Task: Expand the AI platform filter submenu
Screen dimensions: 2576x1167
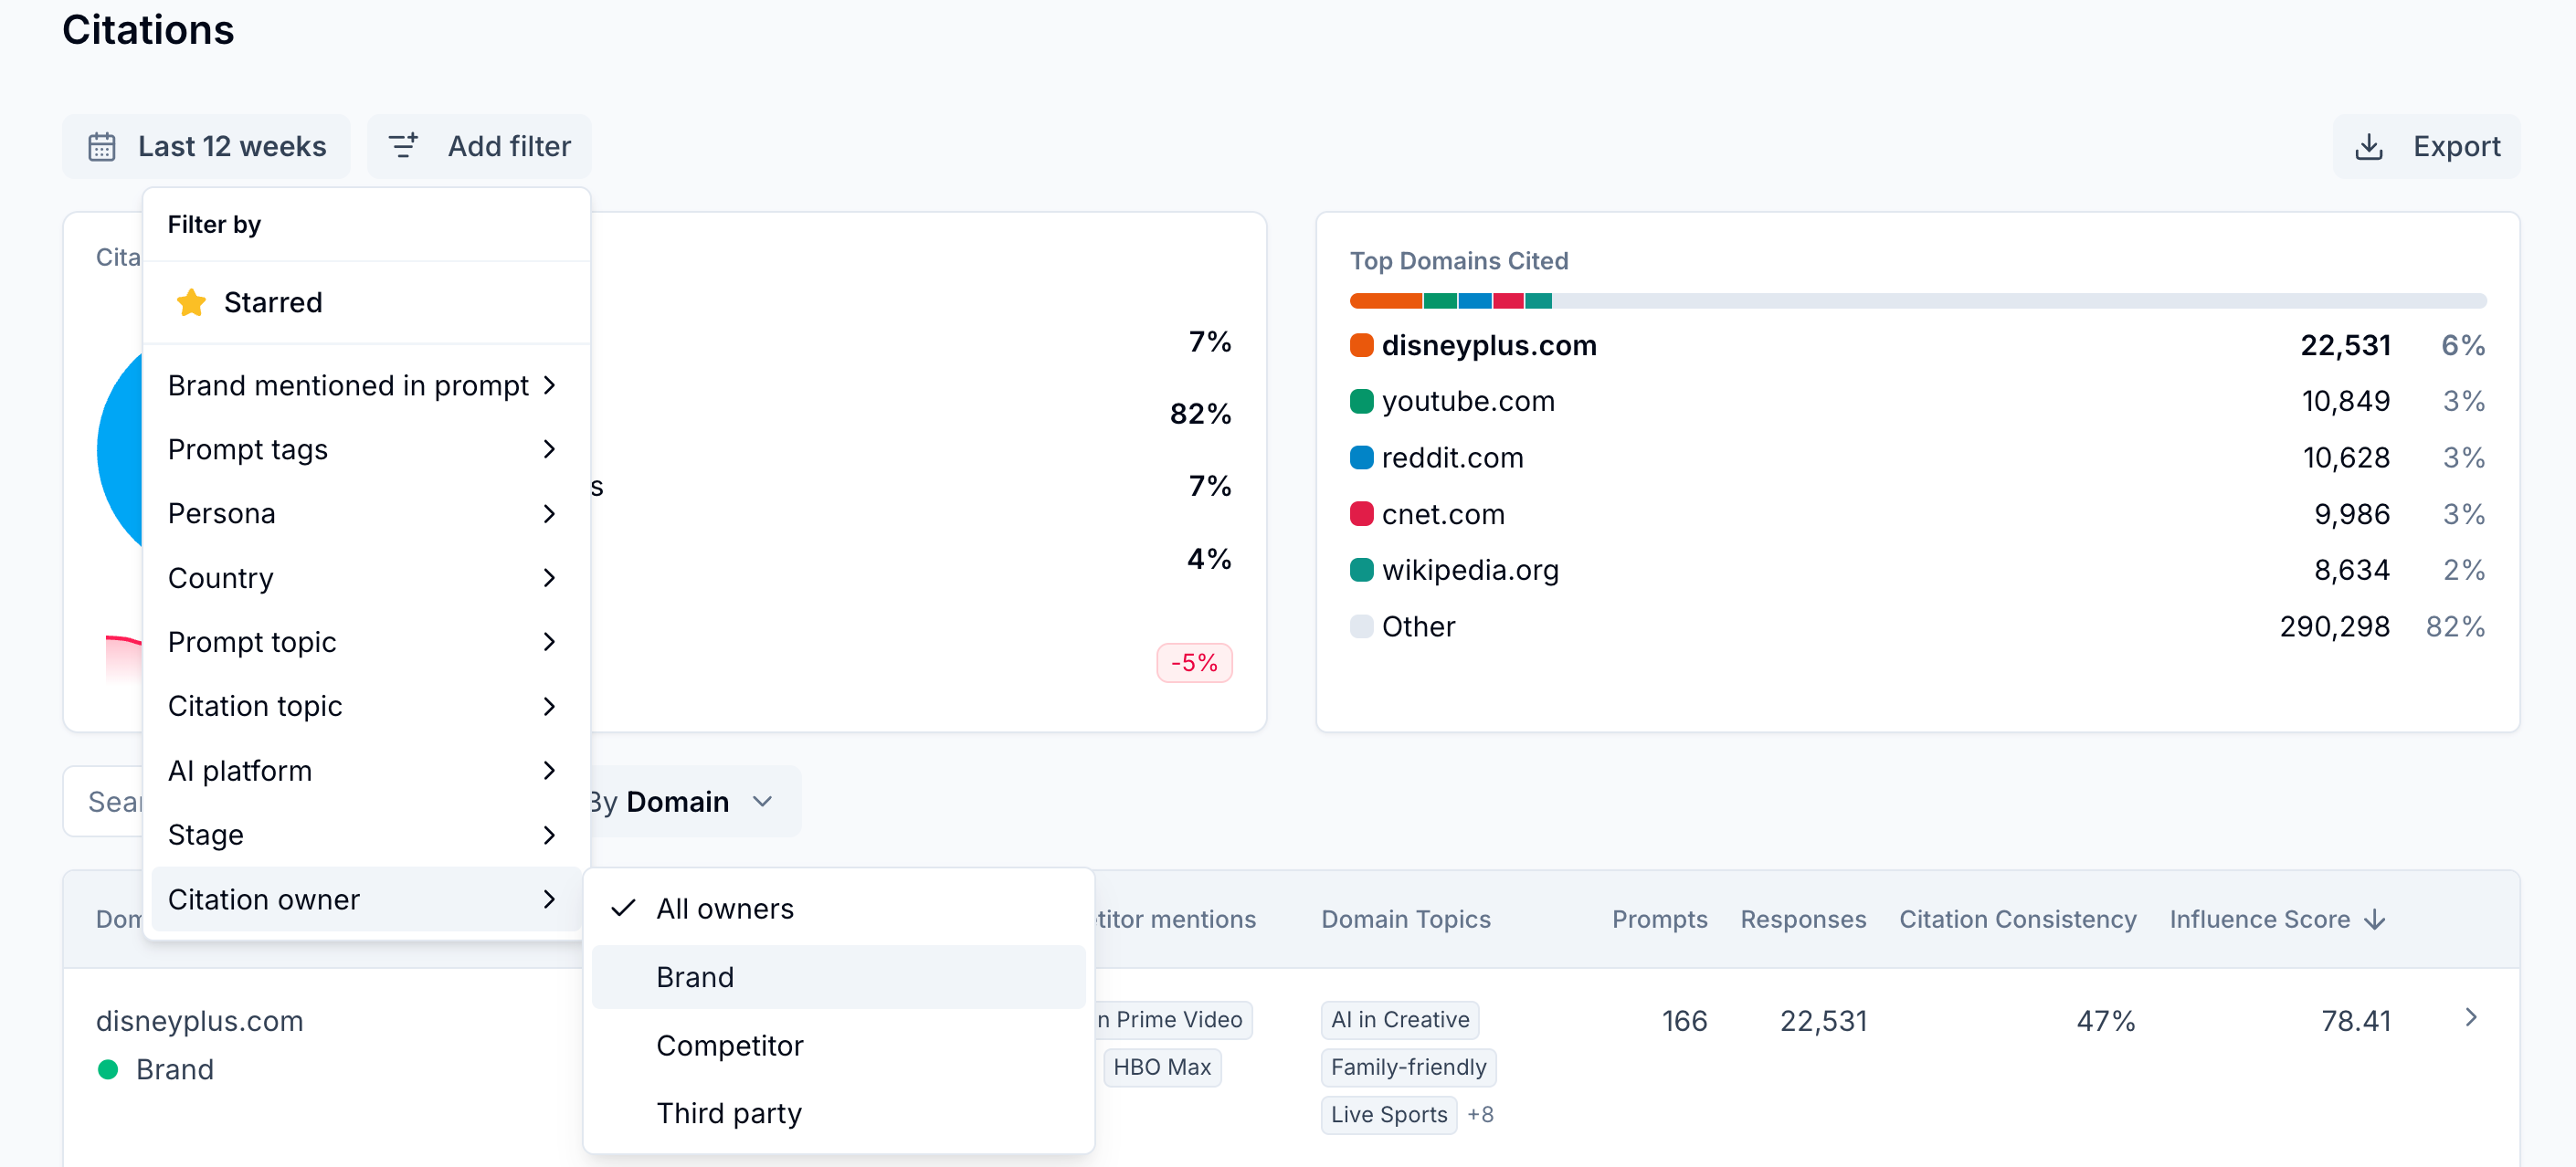Action: (362, 771)
